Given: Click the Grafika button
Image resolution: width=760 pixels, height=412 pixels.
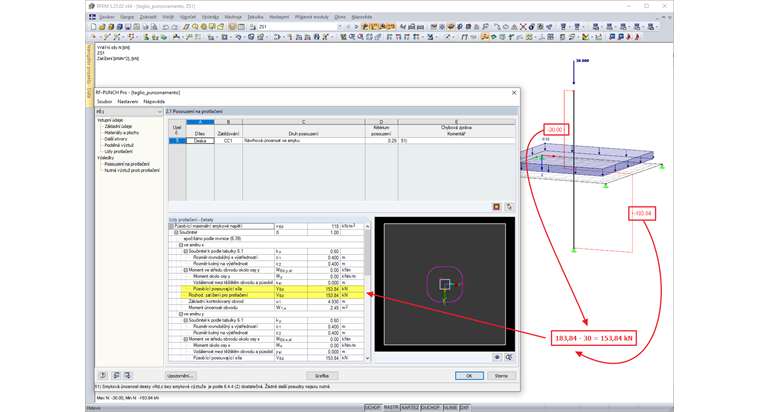Looking at the screenshot, I should click(322, 376).
